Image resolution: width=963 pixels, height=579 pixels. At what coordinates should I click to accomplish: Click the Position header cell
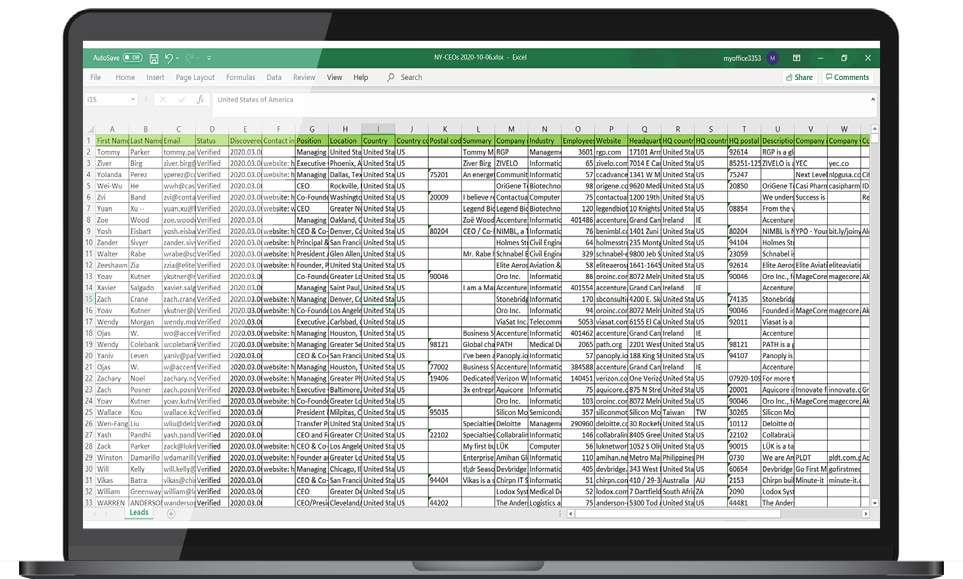coord(312,141)
